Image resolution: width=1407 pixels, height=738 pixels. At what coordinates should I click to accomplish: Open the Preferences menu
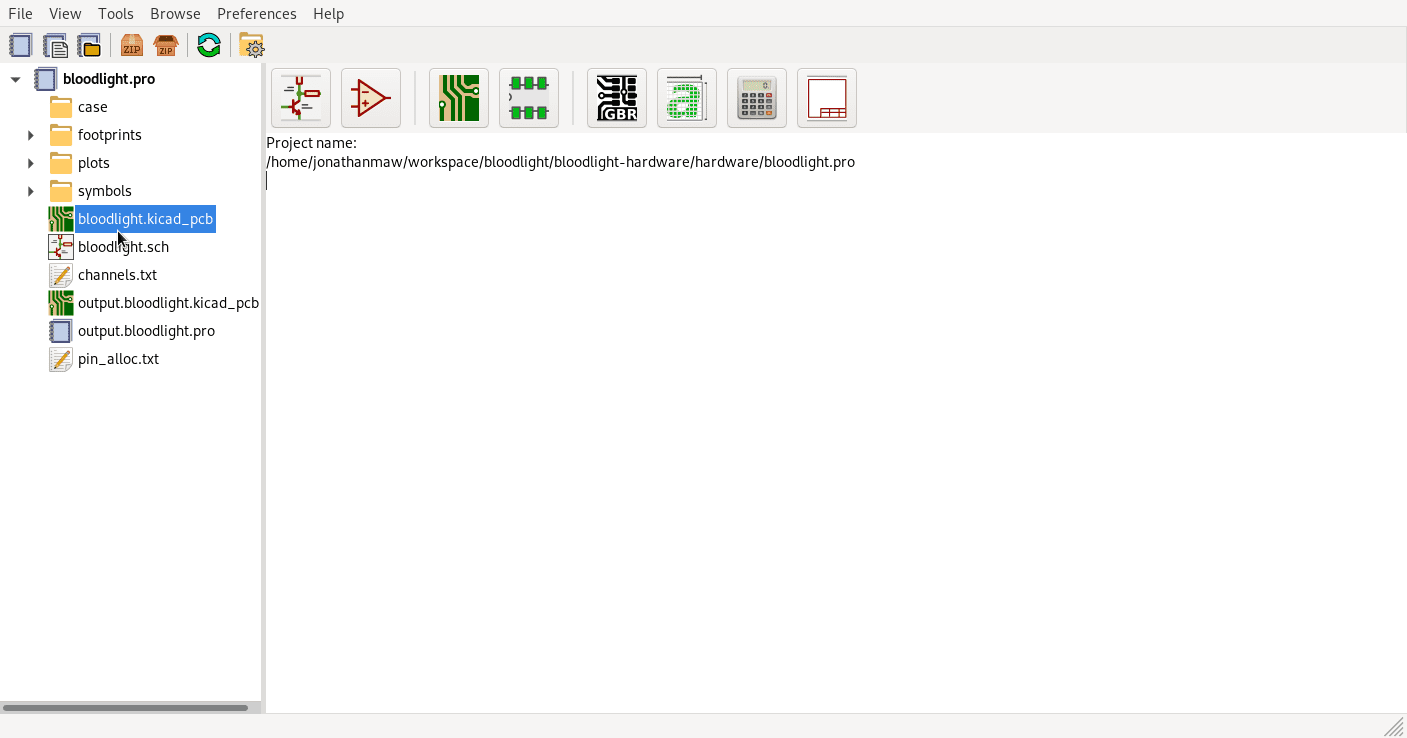(257, 13)
